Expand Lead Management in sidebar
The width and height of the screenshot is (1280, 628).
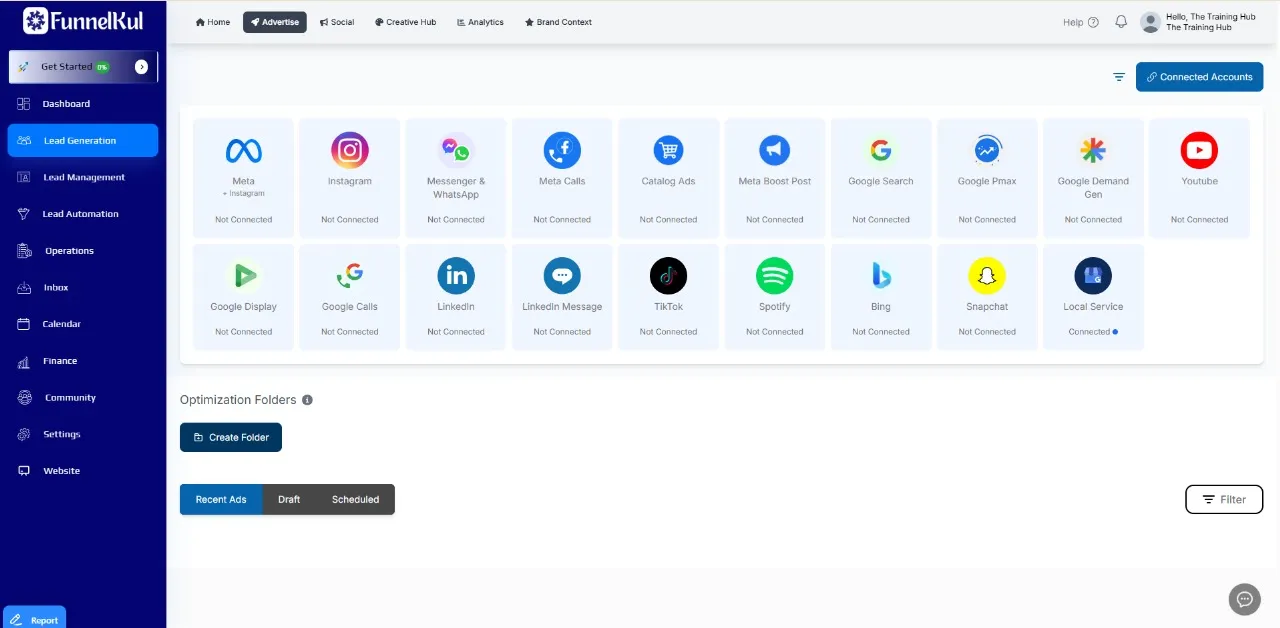83,177
